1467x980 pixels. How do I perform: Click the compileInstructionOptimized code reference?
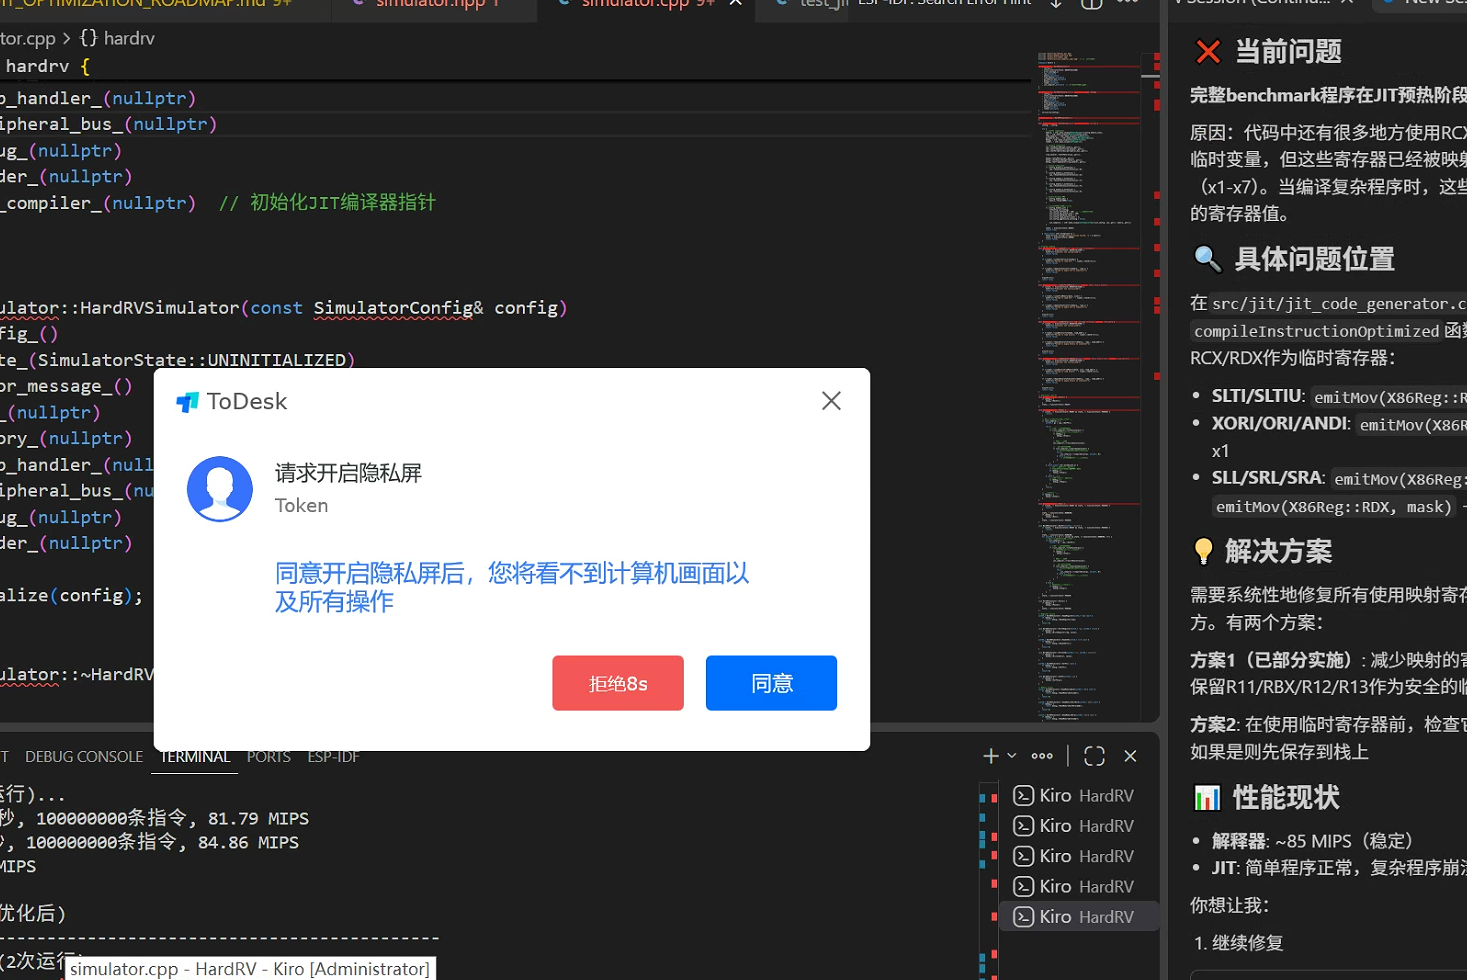(x=1317, y=331)
